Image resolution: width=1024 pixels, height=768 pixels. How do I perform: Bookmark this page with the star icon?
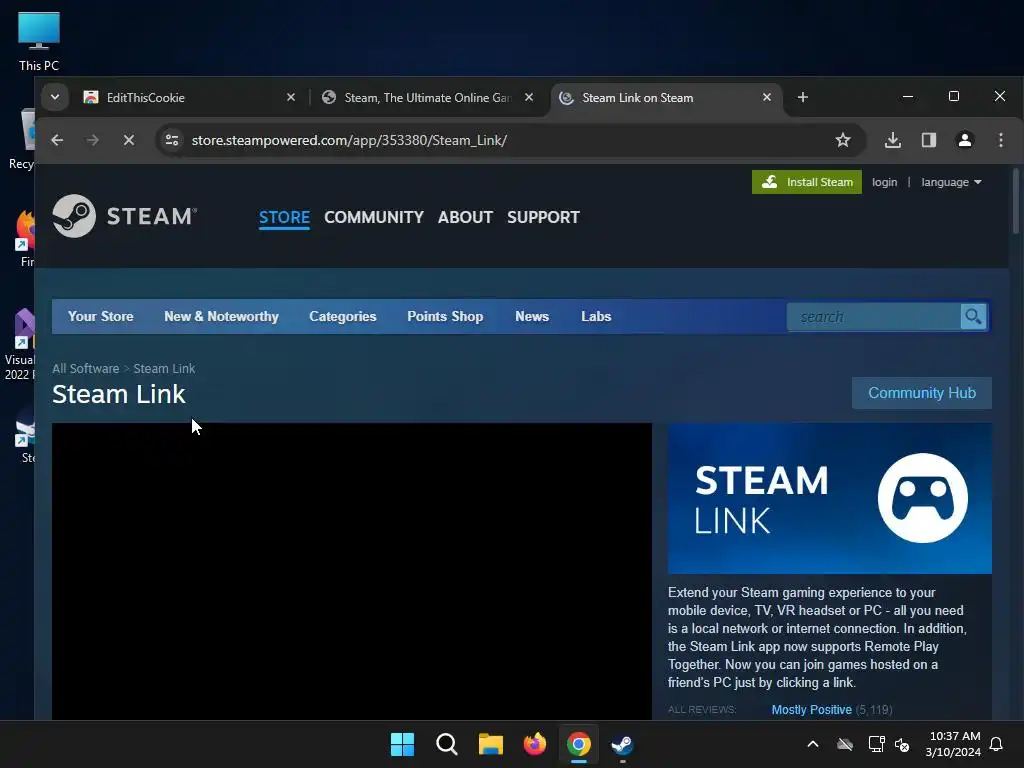click(x=842, y=140)
